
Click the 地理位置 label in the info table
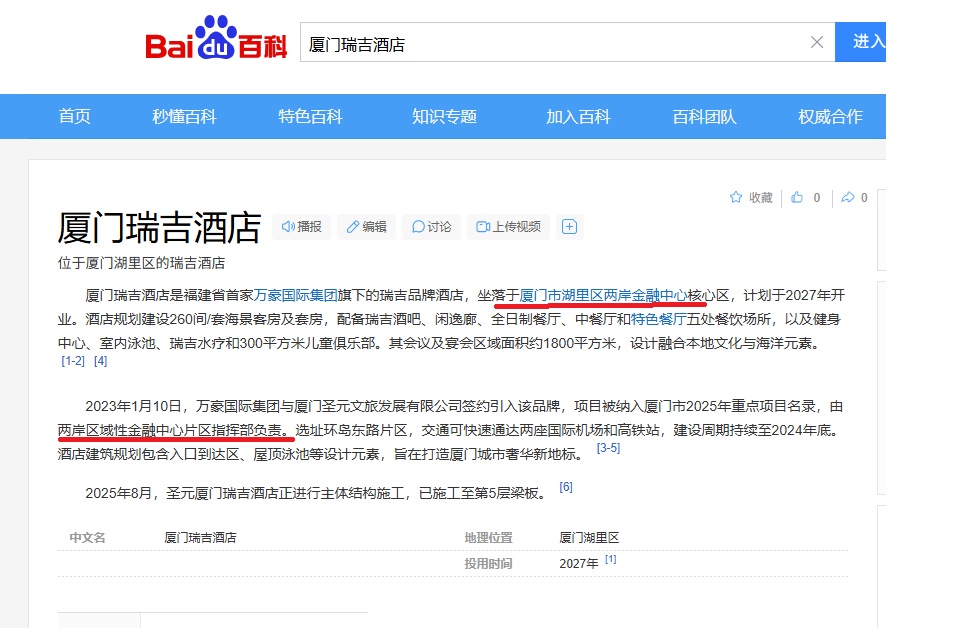pos(488,538)
